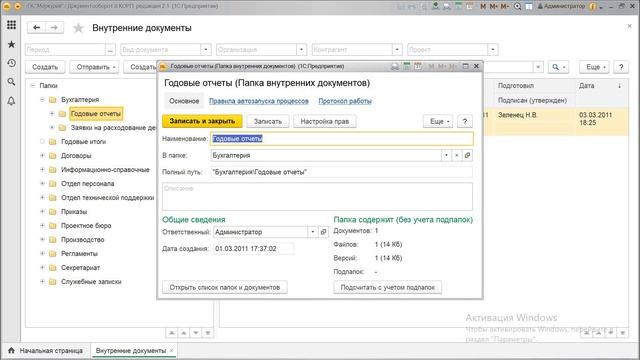Click the Наименование input field

click(x=342, y=138)
